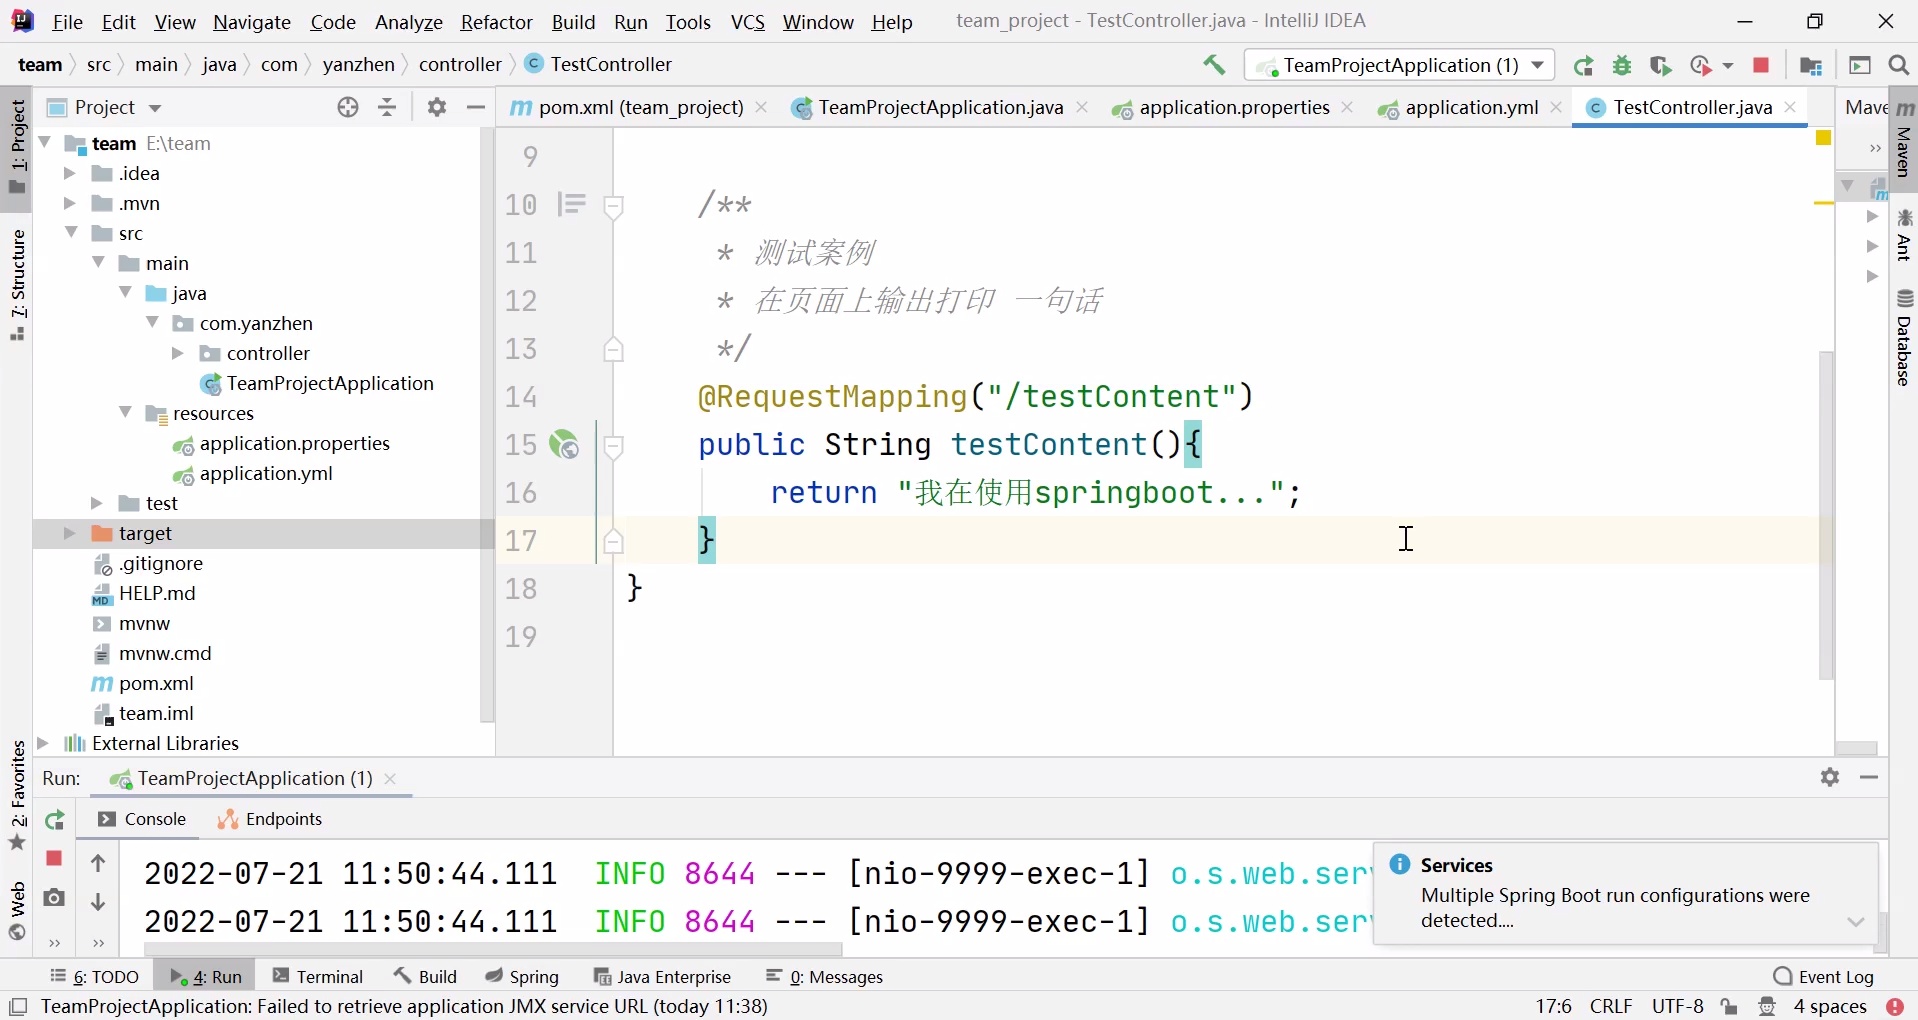The height and width of the screenshot is (1020, 1918).
Task: Debug the application using the bug icon
Action: [1622, 66]
